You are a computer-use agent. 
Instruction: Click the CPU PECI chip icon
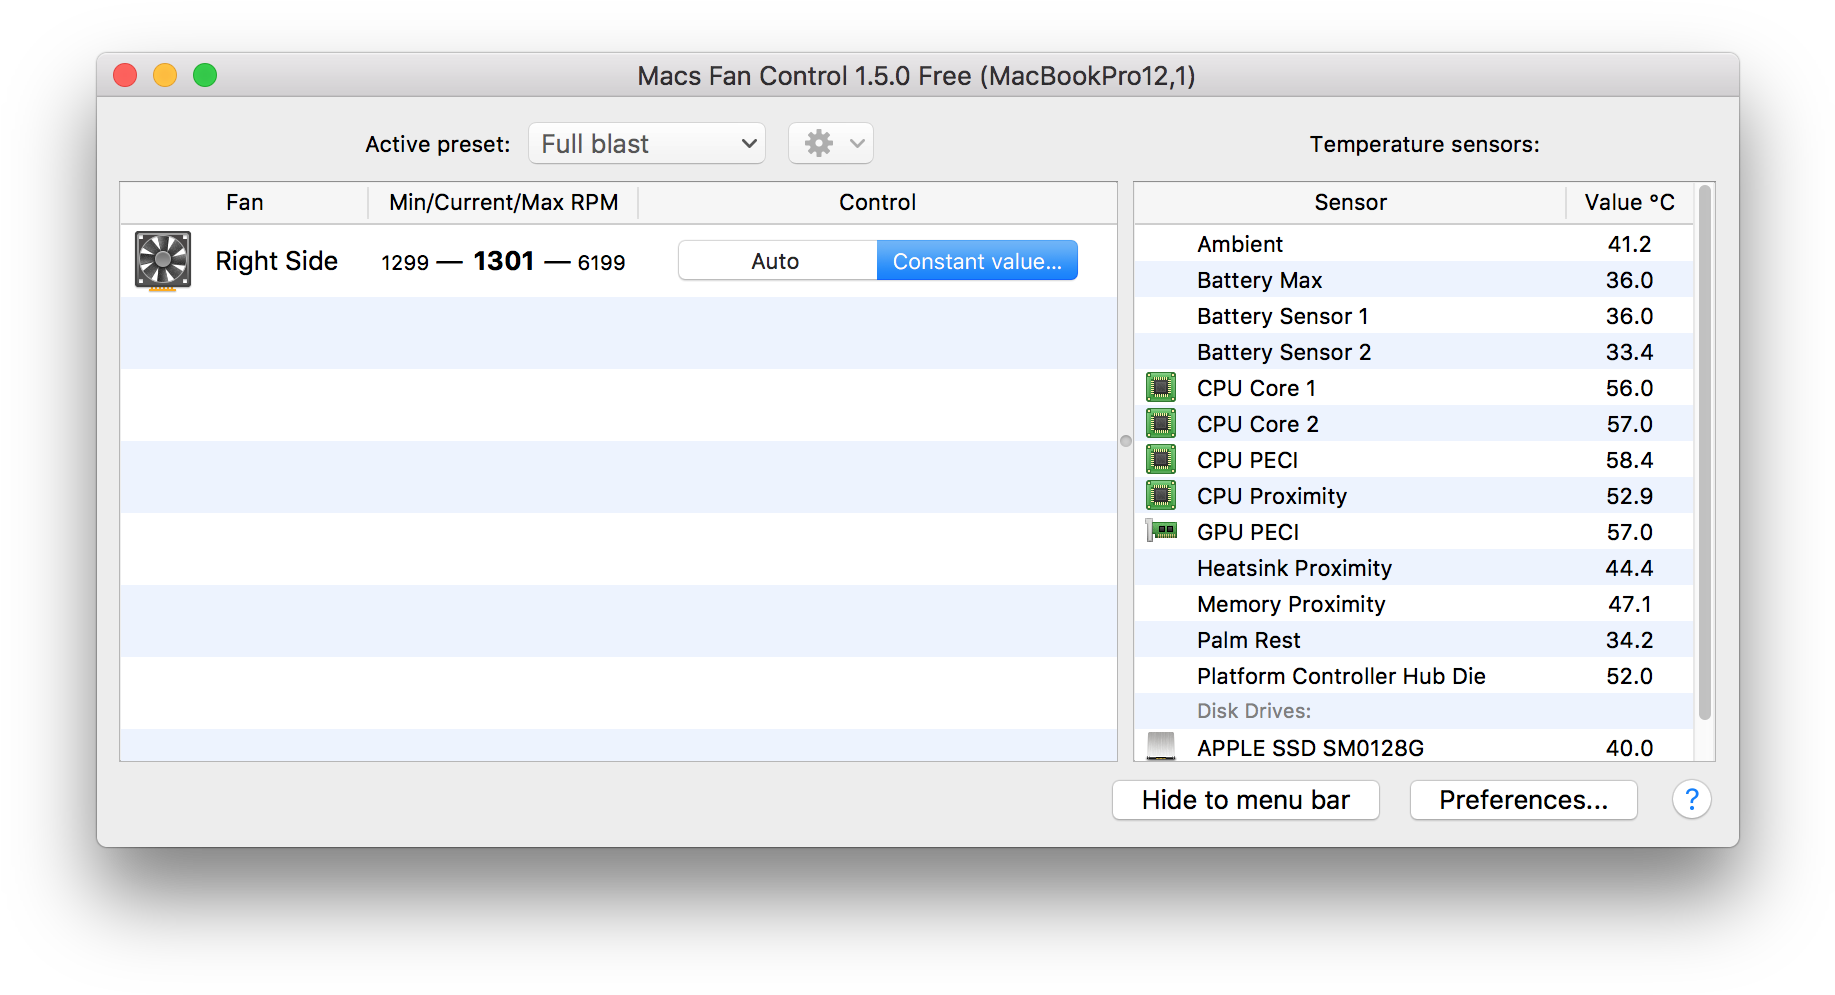point(1161,459)
